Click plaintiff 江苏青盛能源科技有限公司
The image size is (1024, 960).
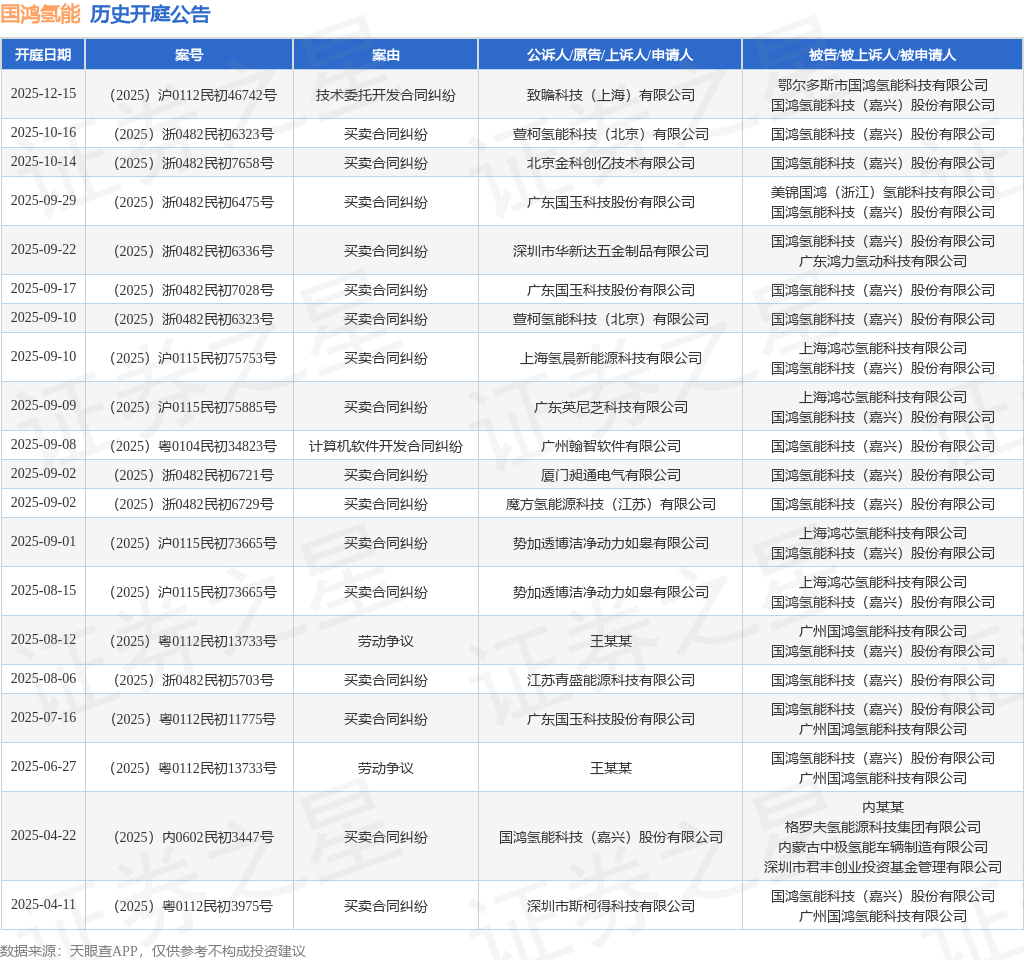(611, 680)
